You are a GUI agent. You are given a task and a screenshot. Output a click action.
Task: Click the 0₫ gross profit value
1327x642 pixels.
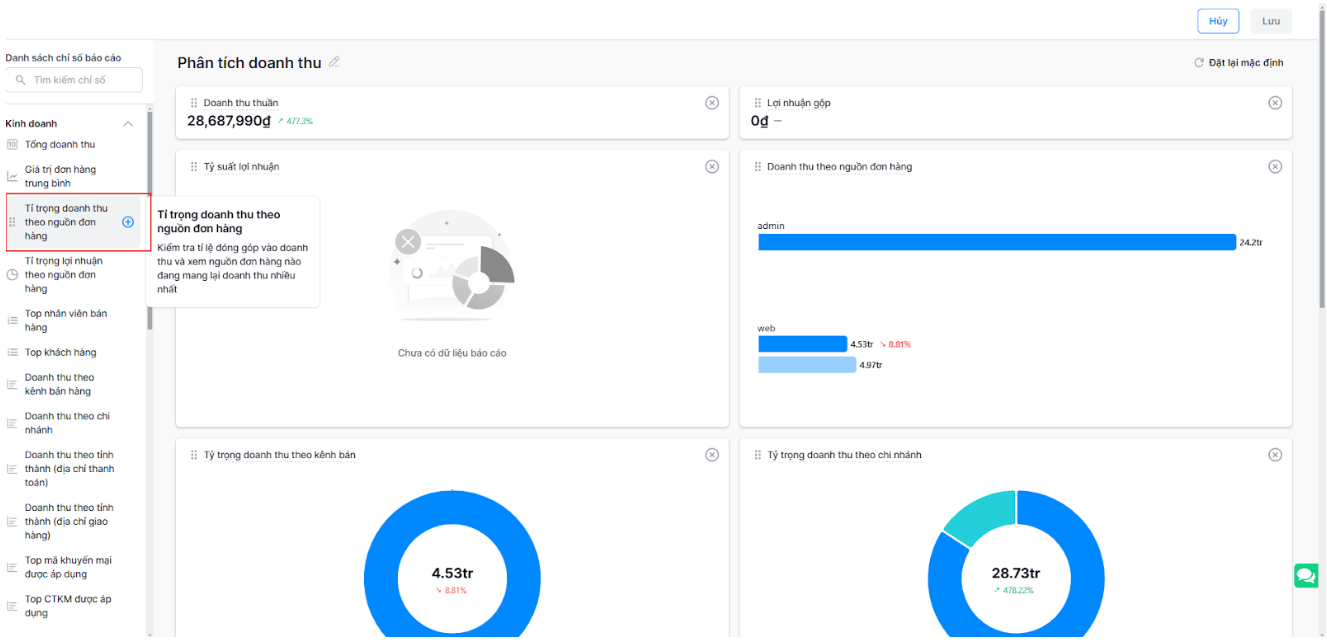pos(760,121)
